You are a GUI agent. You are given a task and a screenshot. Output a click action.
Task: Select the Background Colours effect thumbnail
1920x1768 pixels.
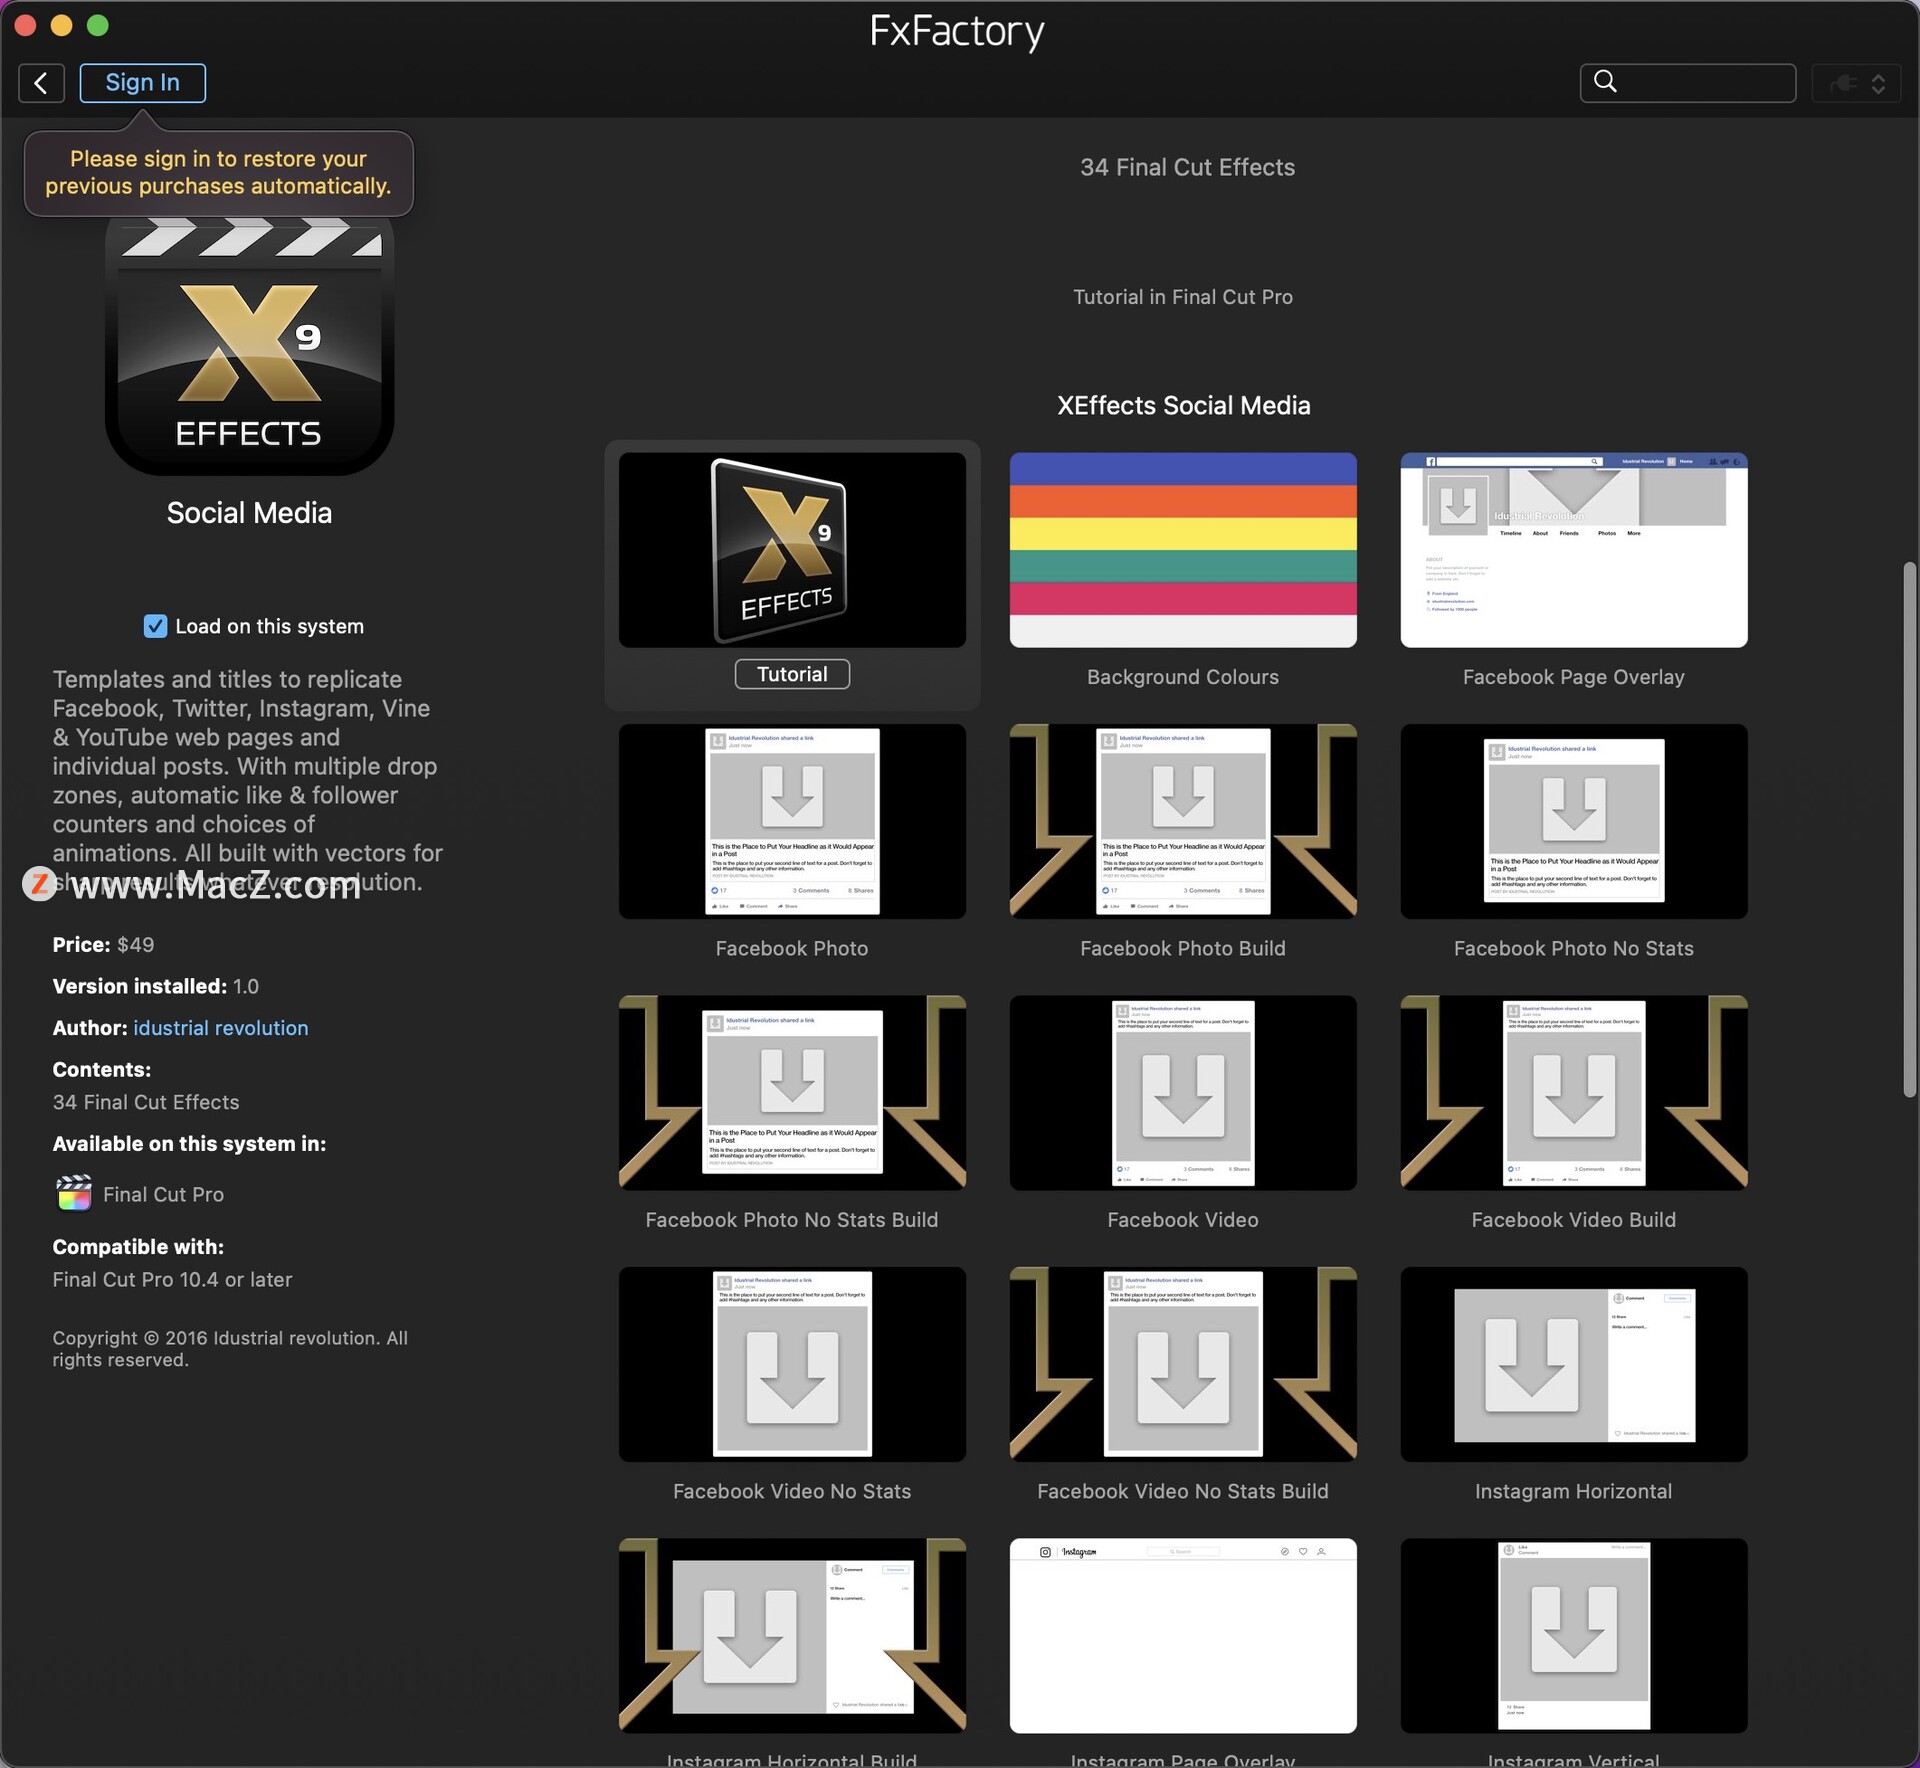click(1182, 550)
